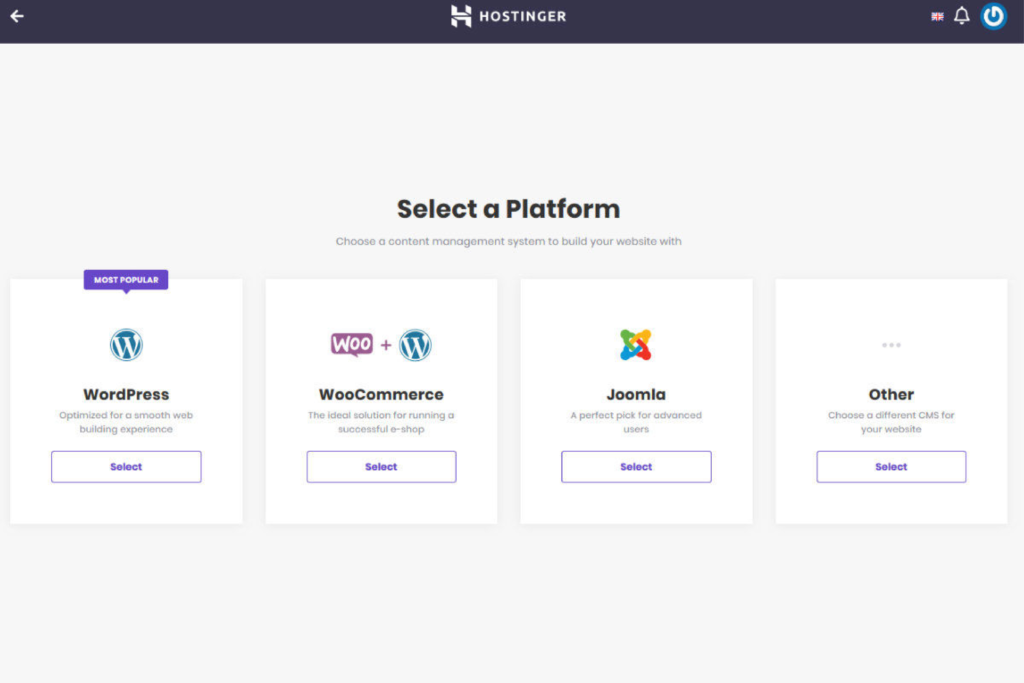Viewport: 1024px width, 683px height.
Task: Click the WordPress logo in the WooCommerce card
Action: (415, 345)
